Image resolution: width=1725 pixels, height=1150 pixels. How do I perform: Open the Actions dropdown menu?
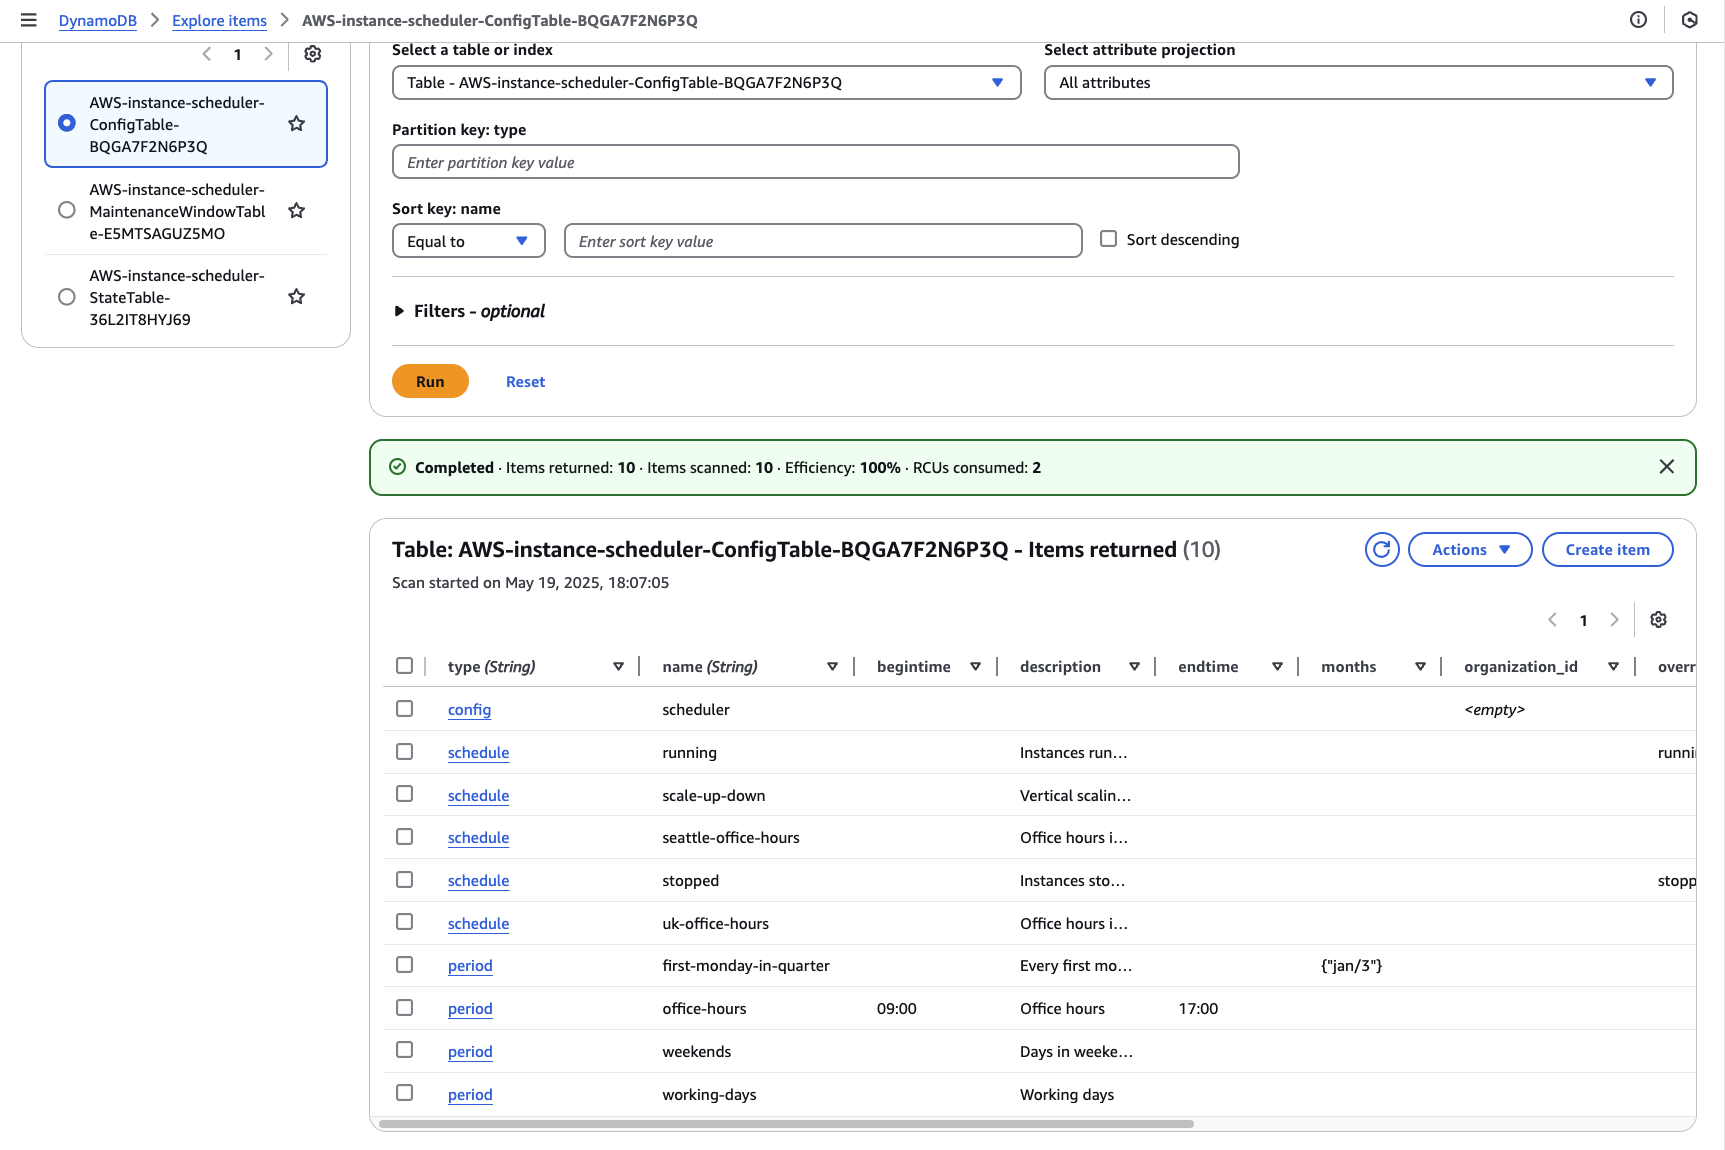1470,550
